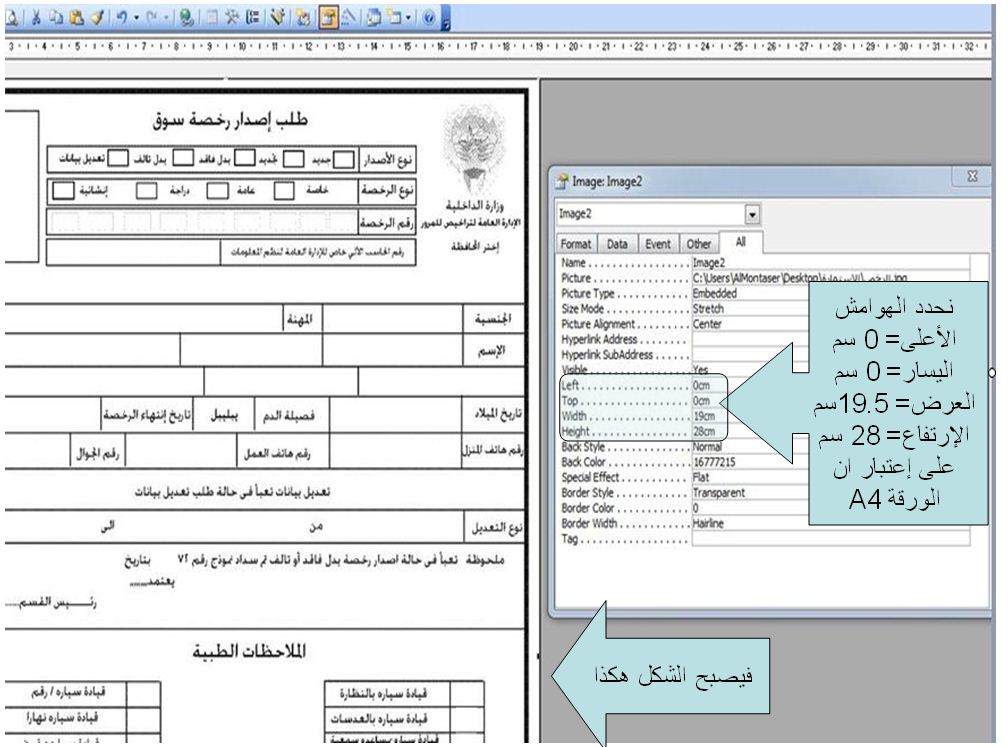1008x747 pixels.
Task: Switch to the Other tab
Action: pos(699,244)
